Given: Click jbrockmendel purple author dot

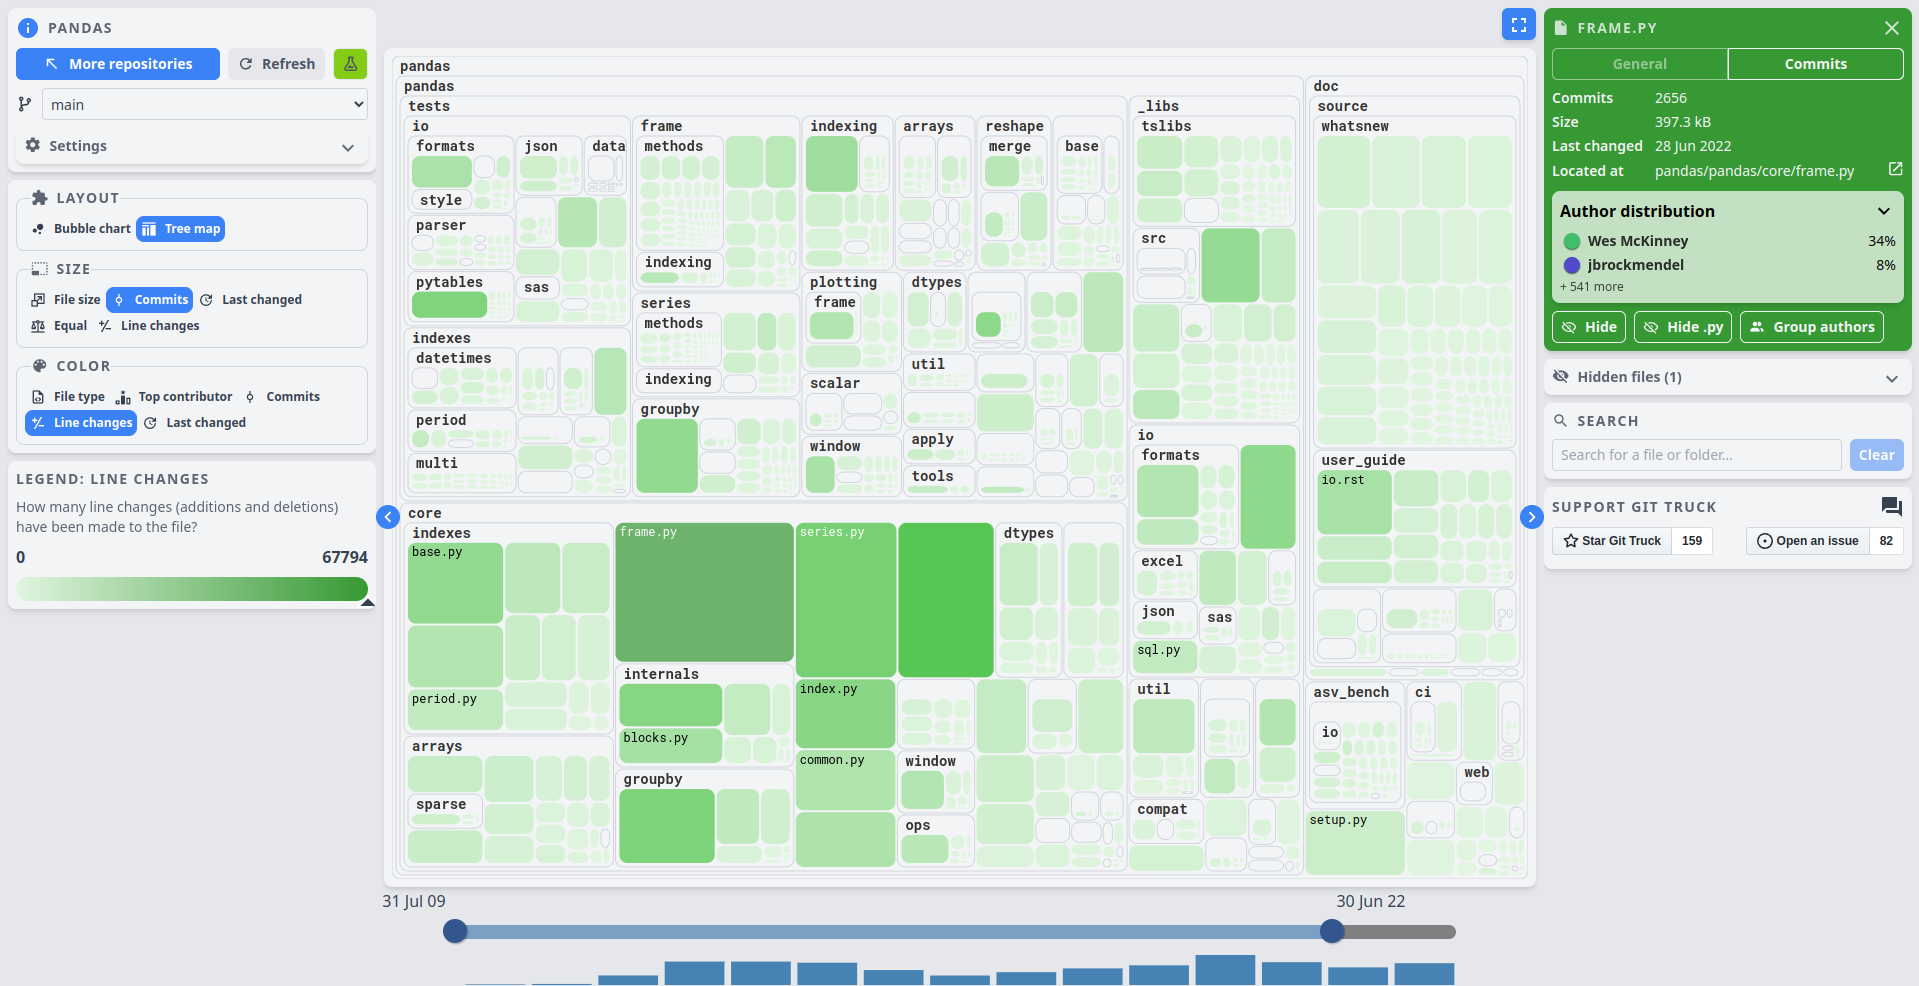Looking at the screenshot, I should (1571, 265).
